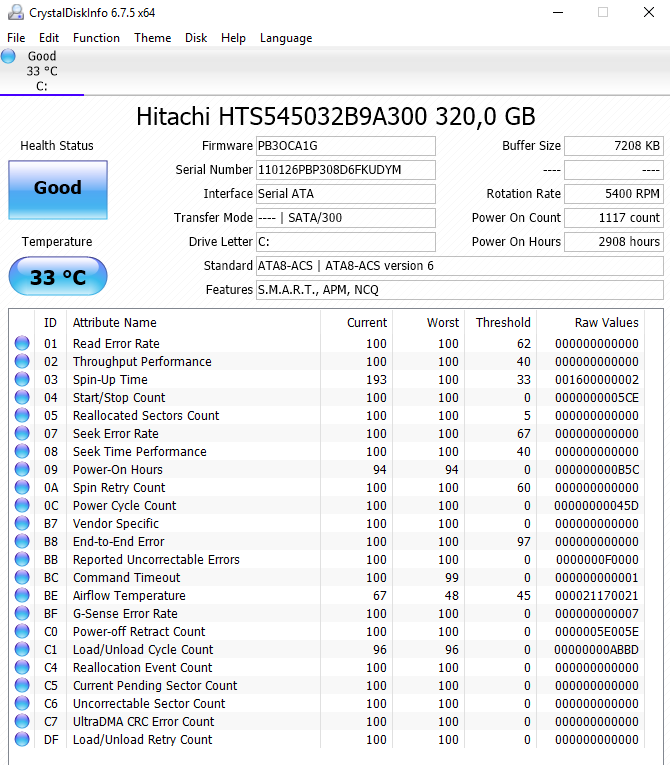Image resolution: width=670 pixels, height=765 pixels.
Task: Click the status orb for Power-off Retract Count
Action: pyautogui.click(x=22, y=631)
